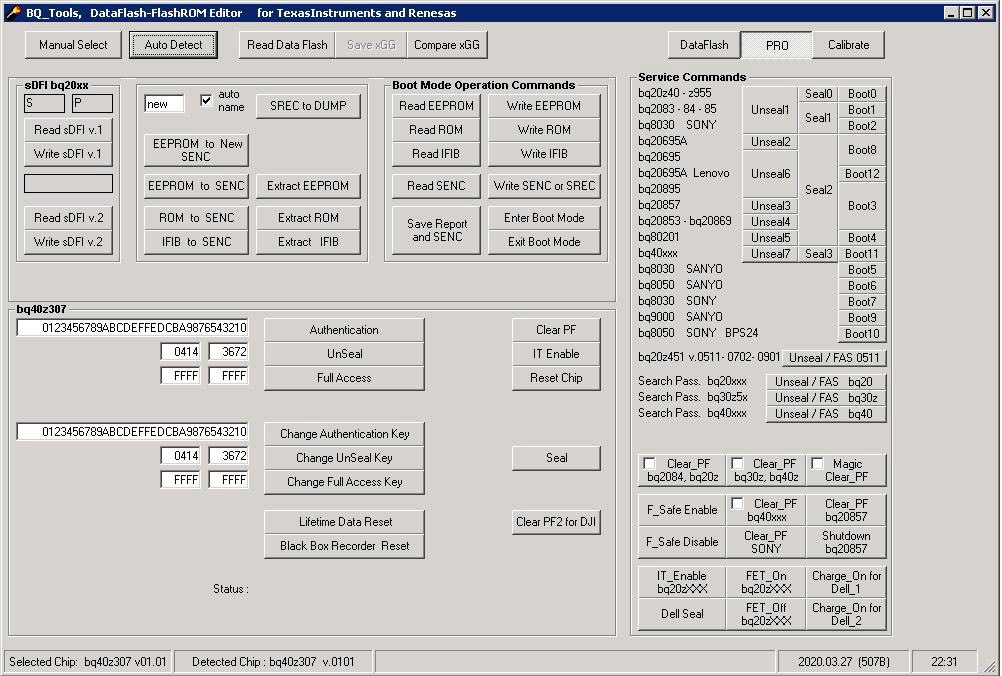Click FET_On bq20zXXX button
Image resolution: width=1002 pixels, height=676 pixels.
click(766, 582)
